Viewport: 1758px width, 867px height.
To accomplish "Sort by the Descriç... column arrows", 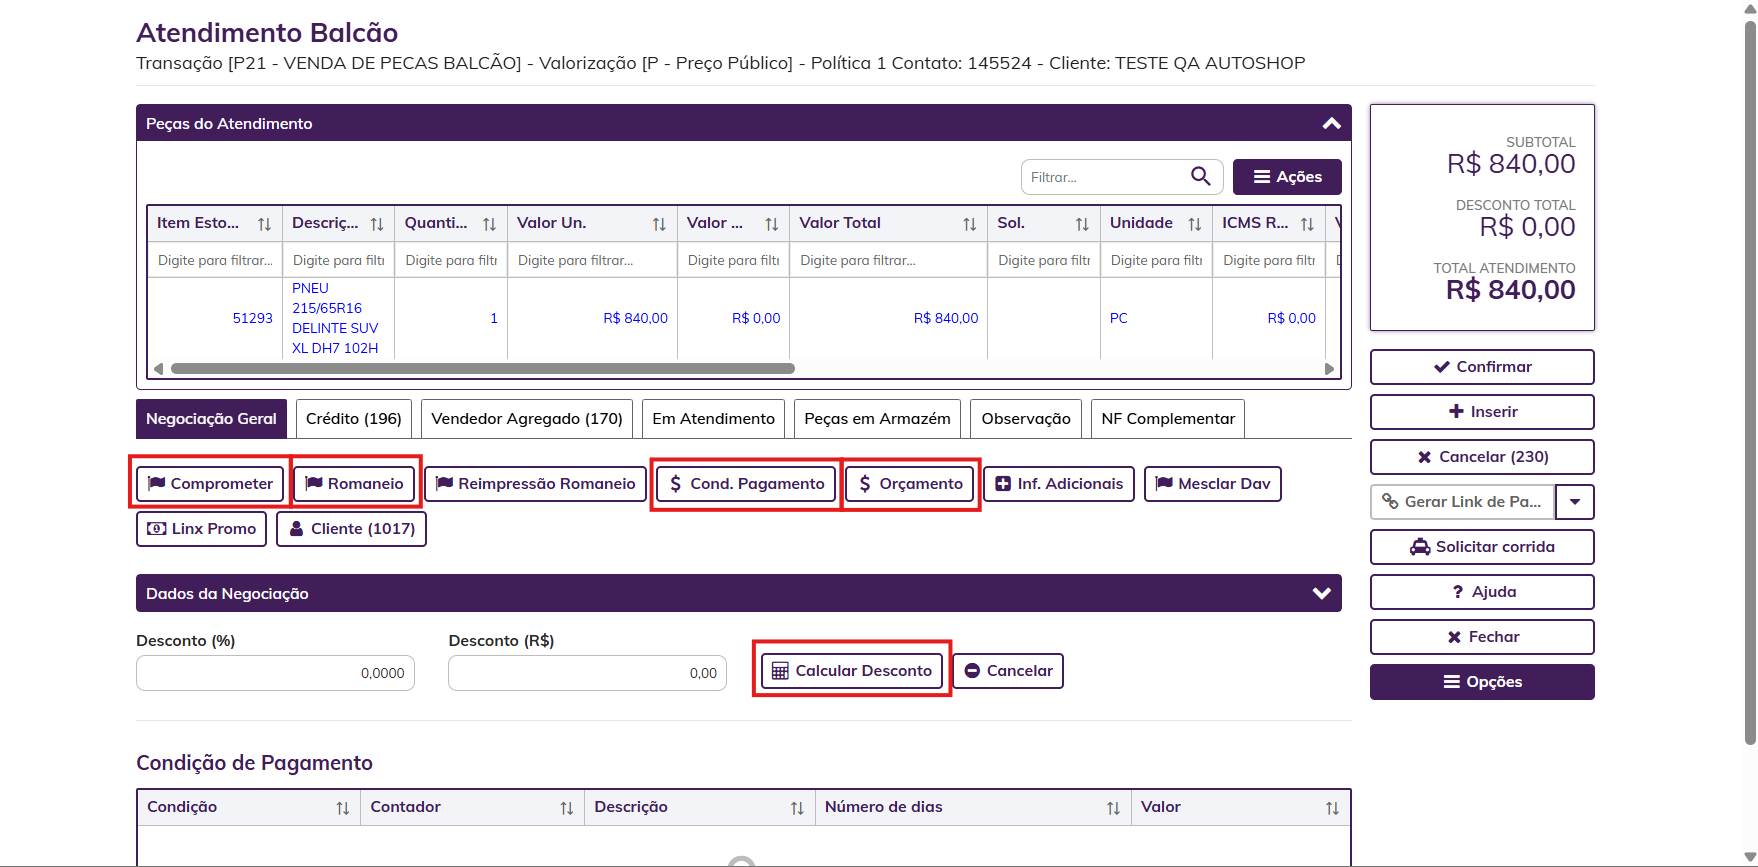I will (377, 224).
